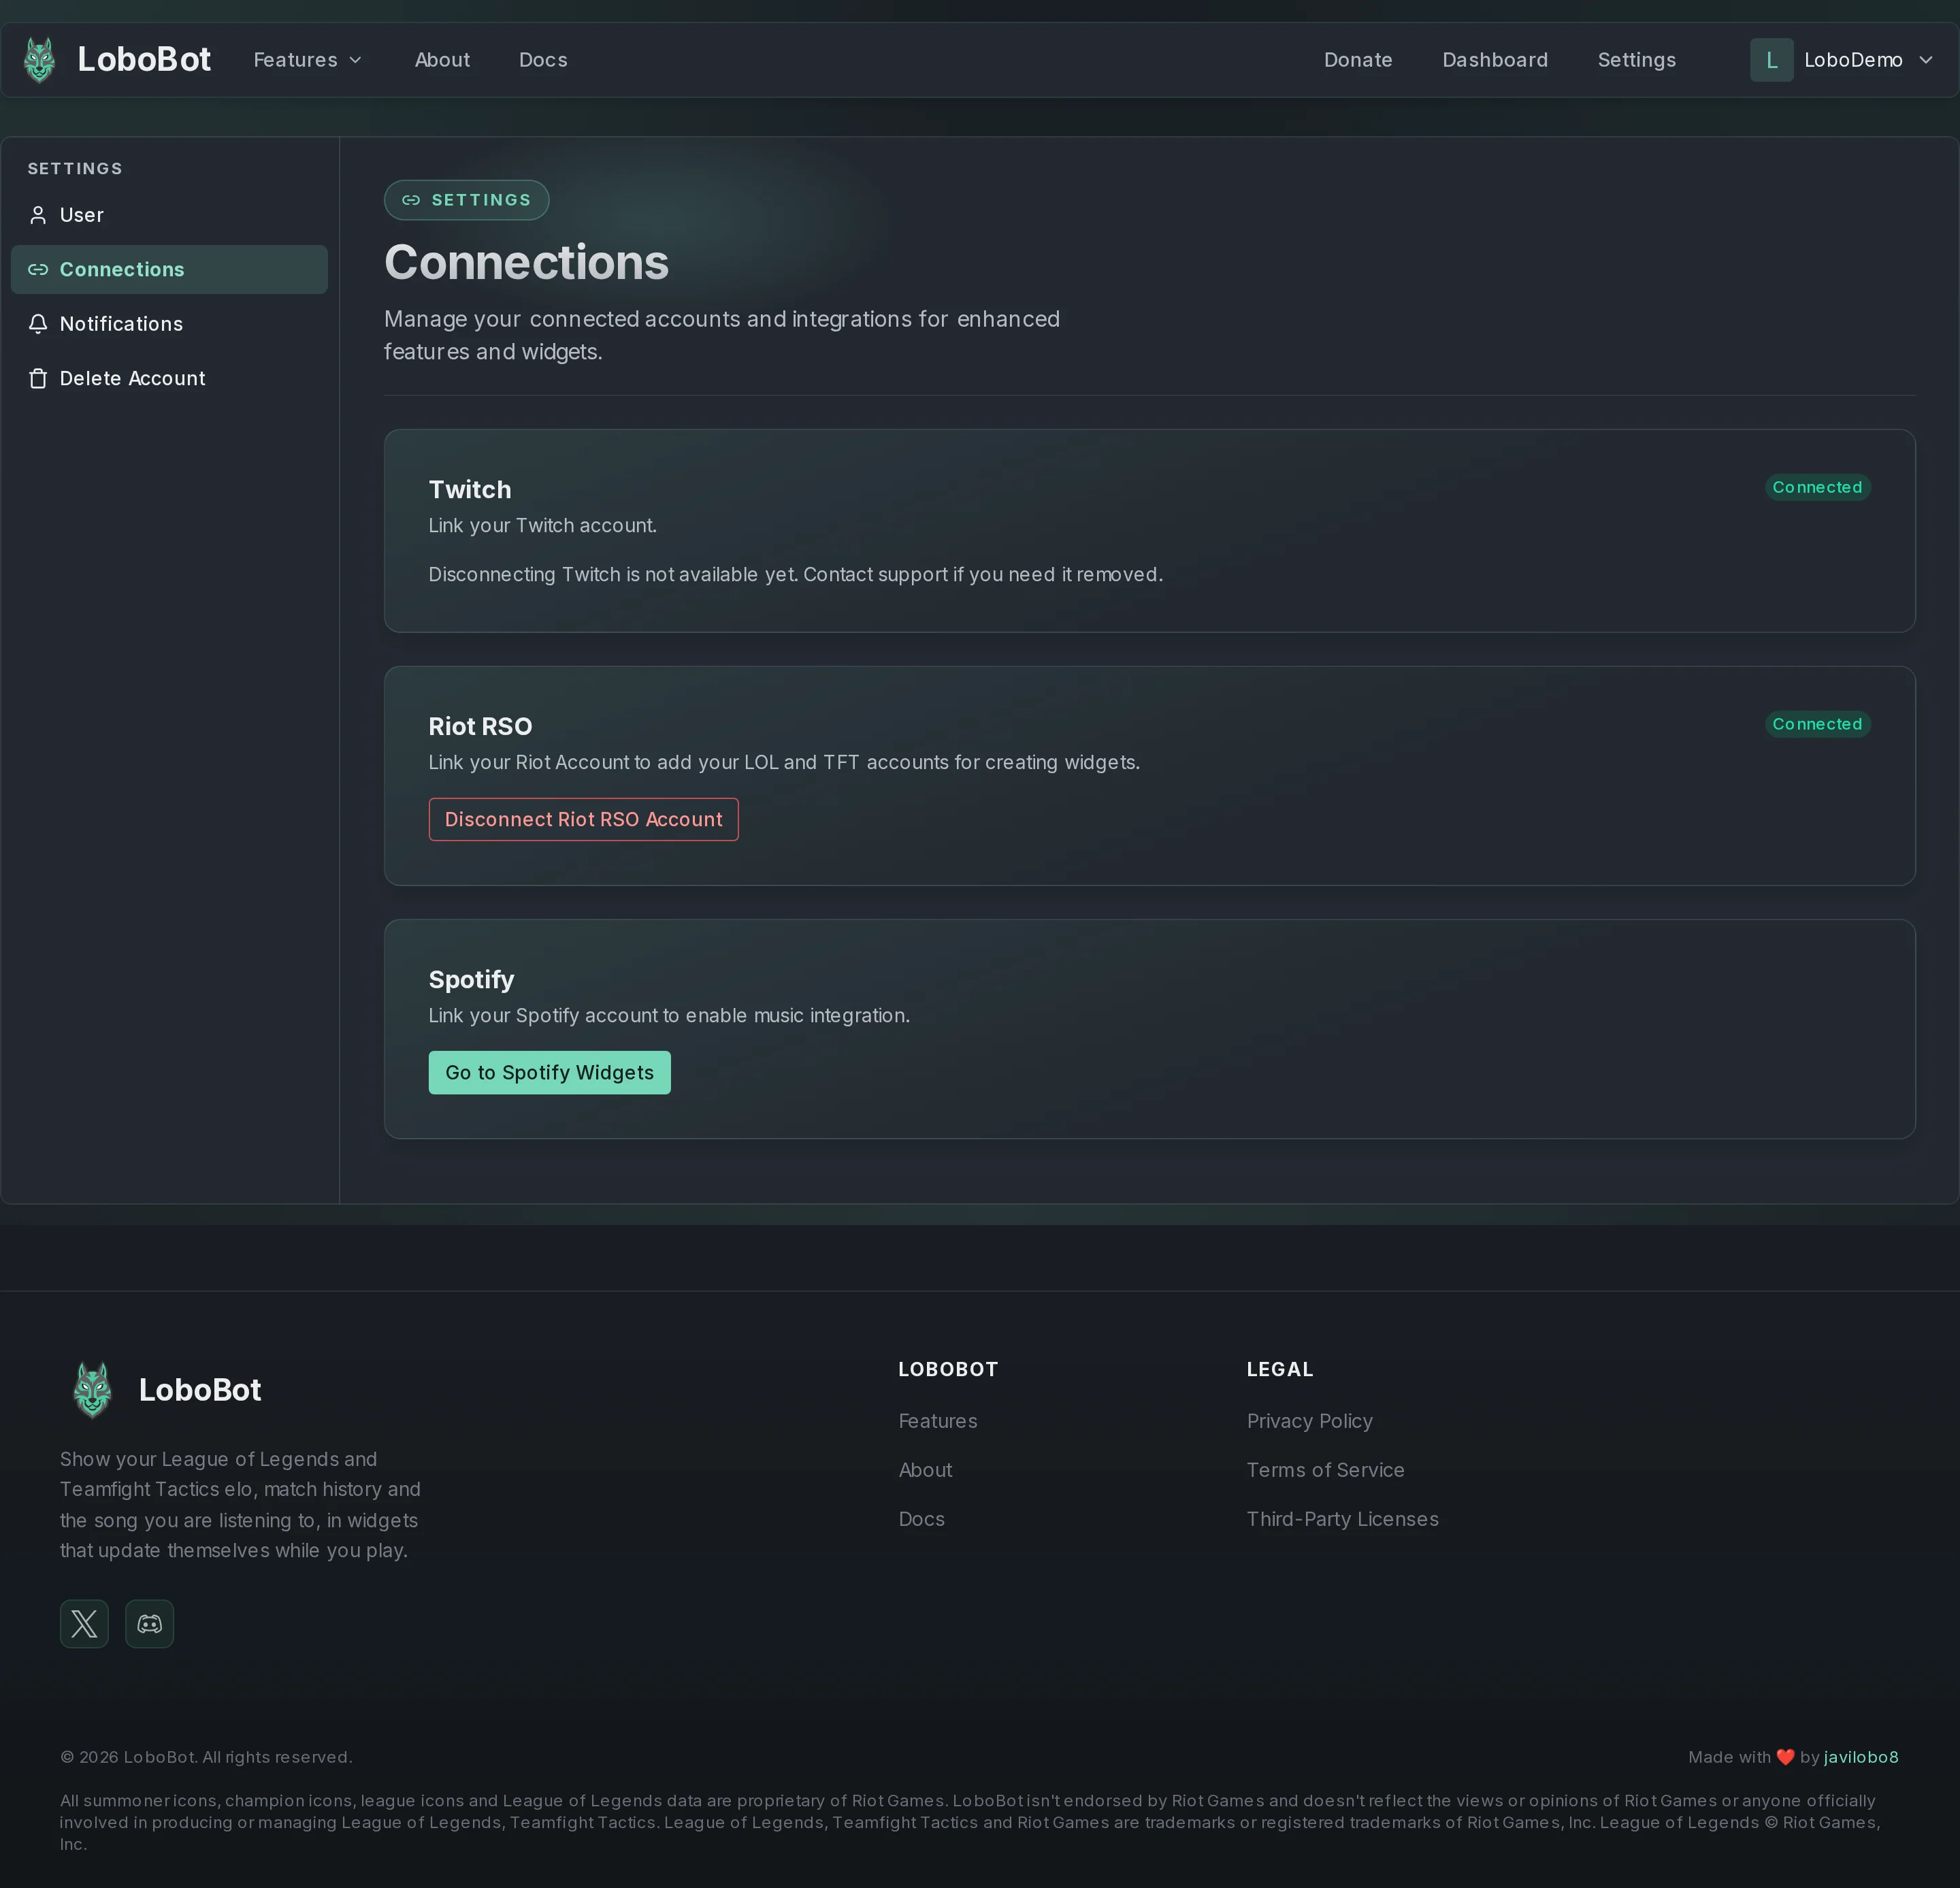Click the footer LOBOBOT column heading
Image resolution: width=1960 pixels, height=1888 pixels.
[948, 1369]
